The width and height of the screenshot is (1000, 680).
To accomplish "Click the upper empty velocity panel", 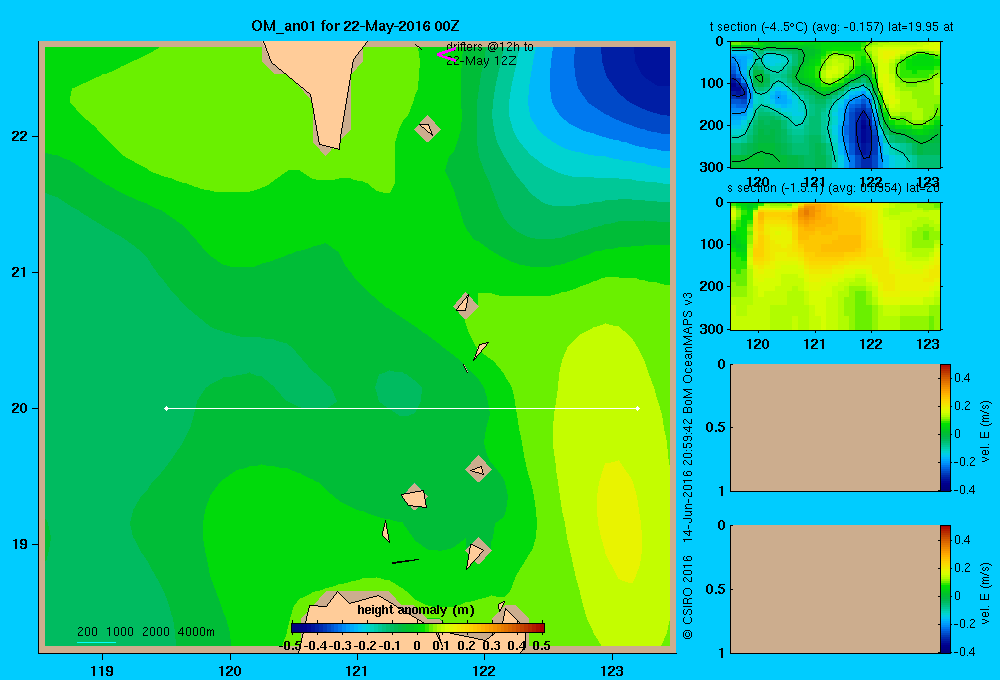I will click(835, 427).
